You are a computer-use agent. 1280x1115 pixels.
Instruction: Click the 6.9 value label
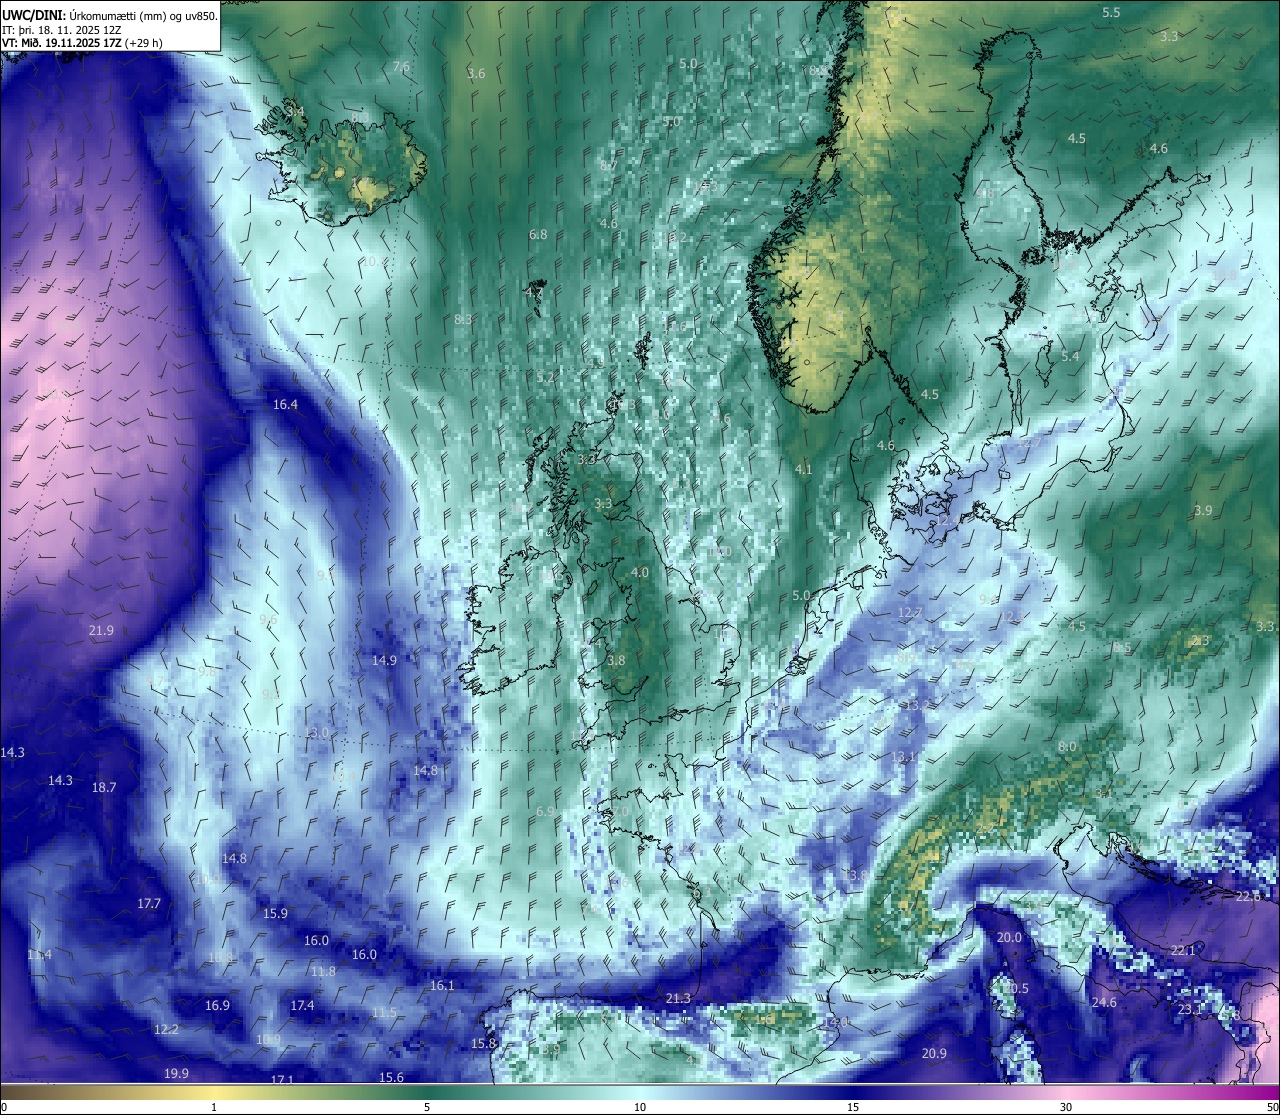[545, 812]
